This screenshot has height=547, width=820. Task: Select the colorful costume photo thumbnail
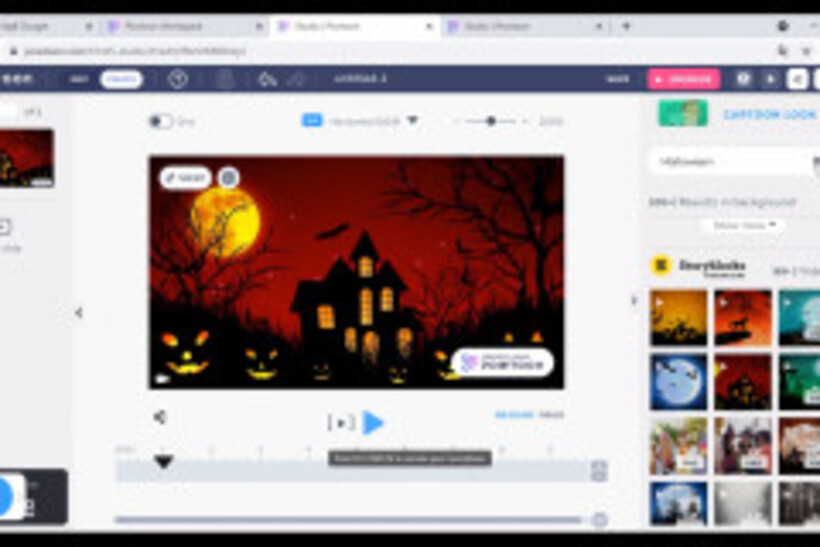(678, 446)
